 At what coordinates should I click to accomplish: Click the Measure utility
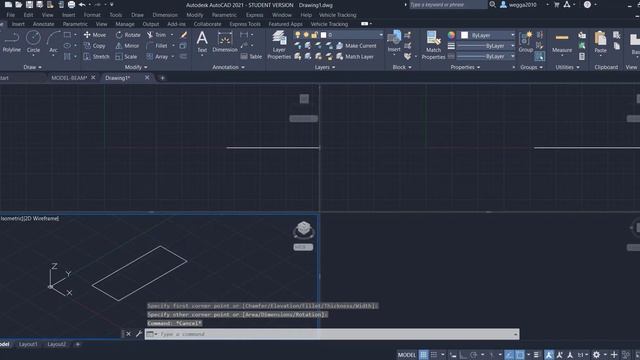click(562, 42)
